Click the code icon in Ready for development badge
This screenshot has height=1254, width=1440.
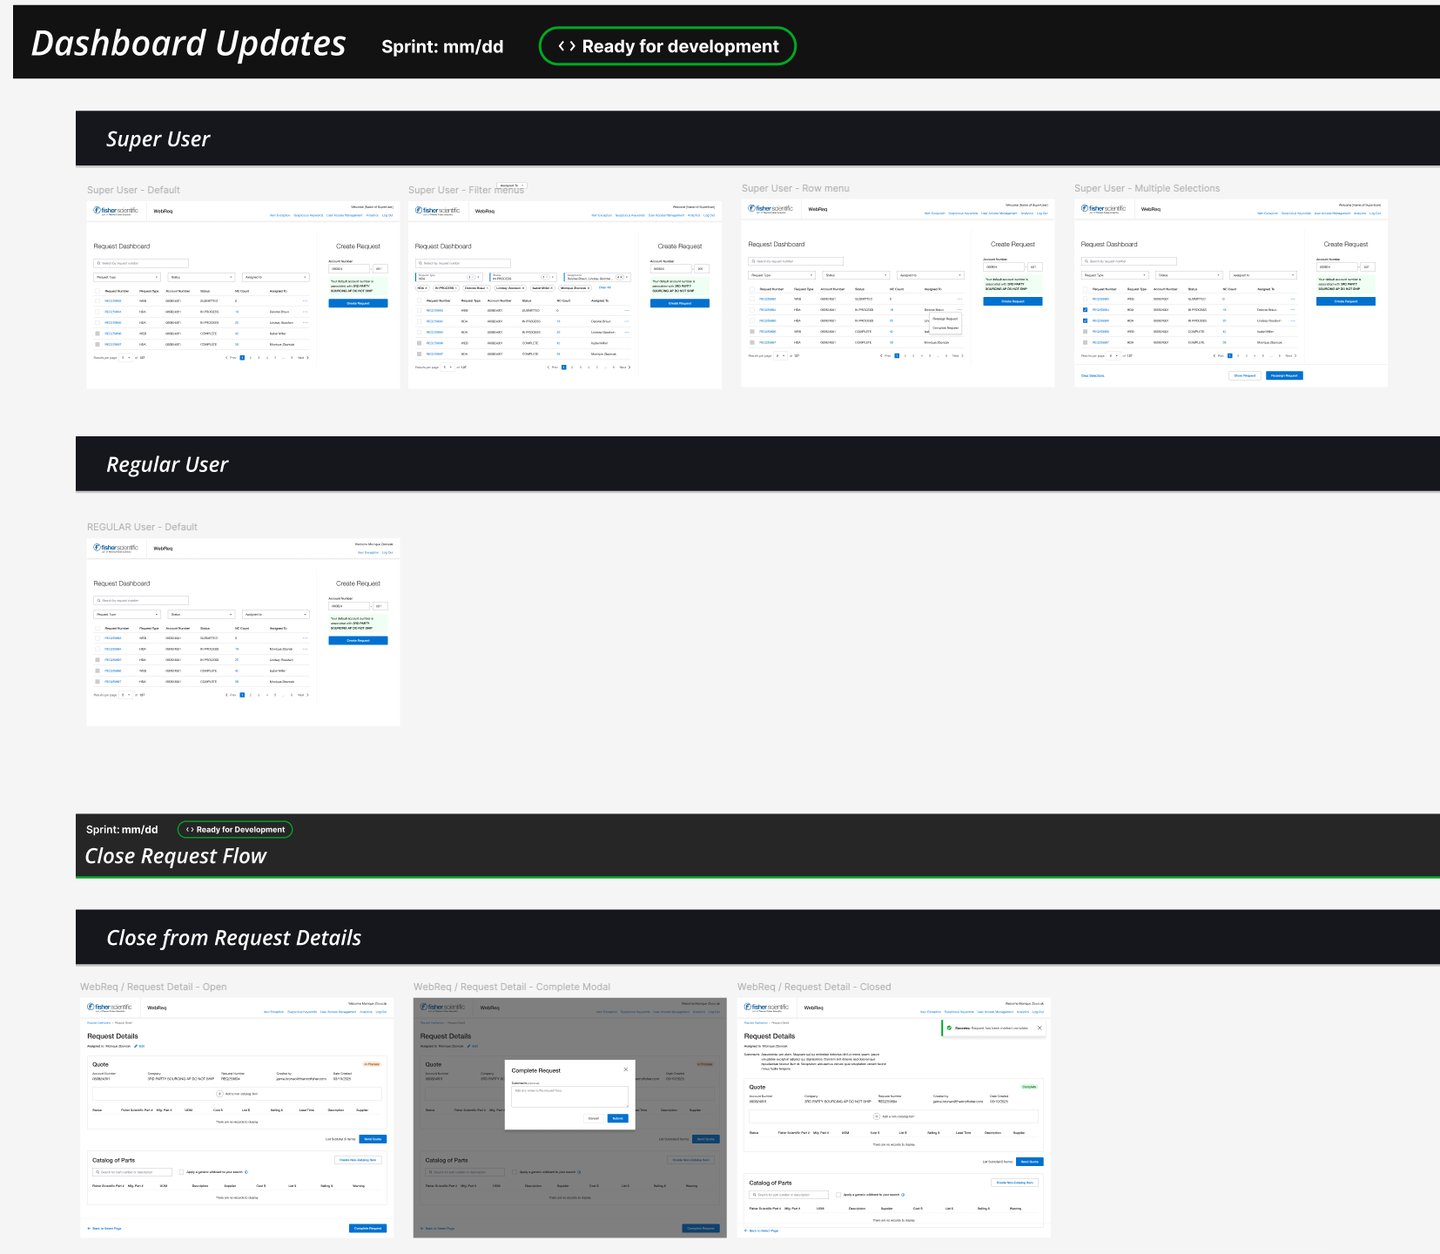568,45
